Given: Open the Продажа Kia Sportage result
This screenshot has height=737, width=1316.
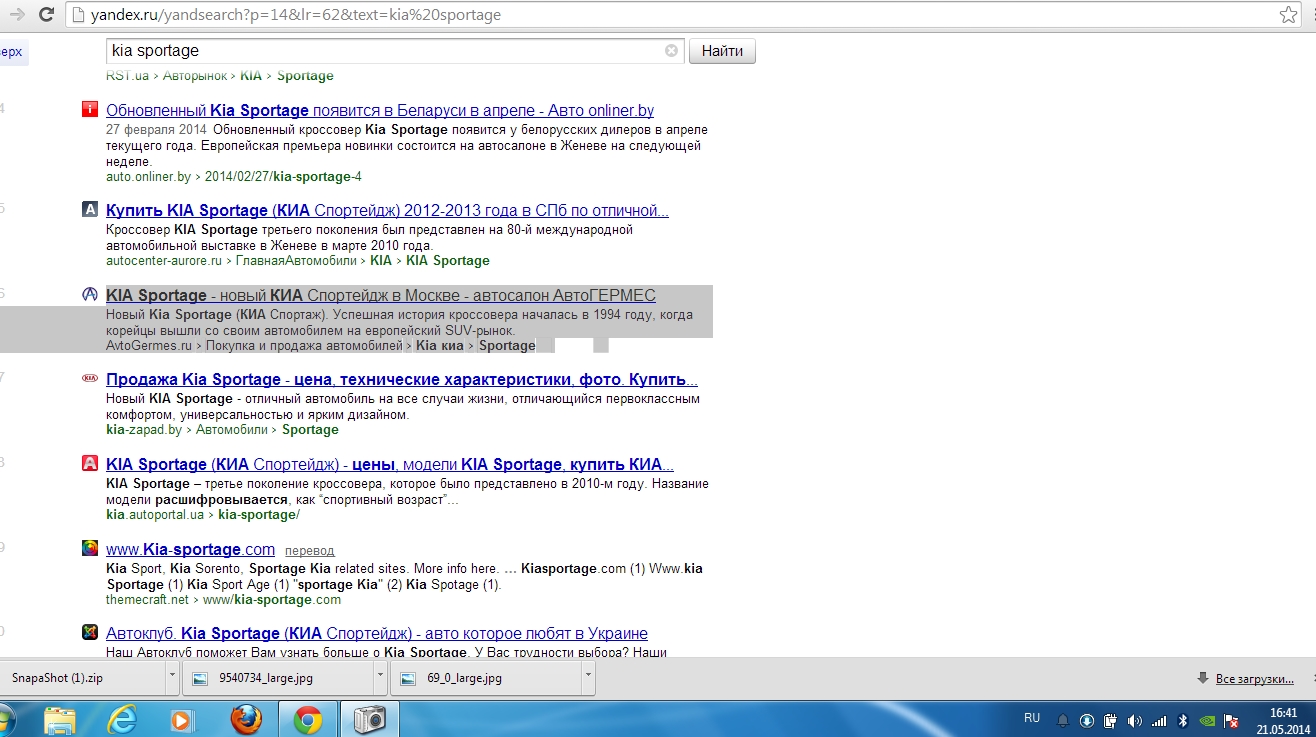Looking at the screenshot, I should (x=402, y=380).
